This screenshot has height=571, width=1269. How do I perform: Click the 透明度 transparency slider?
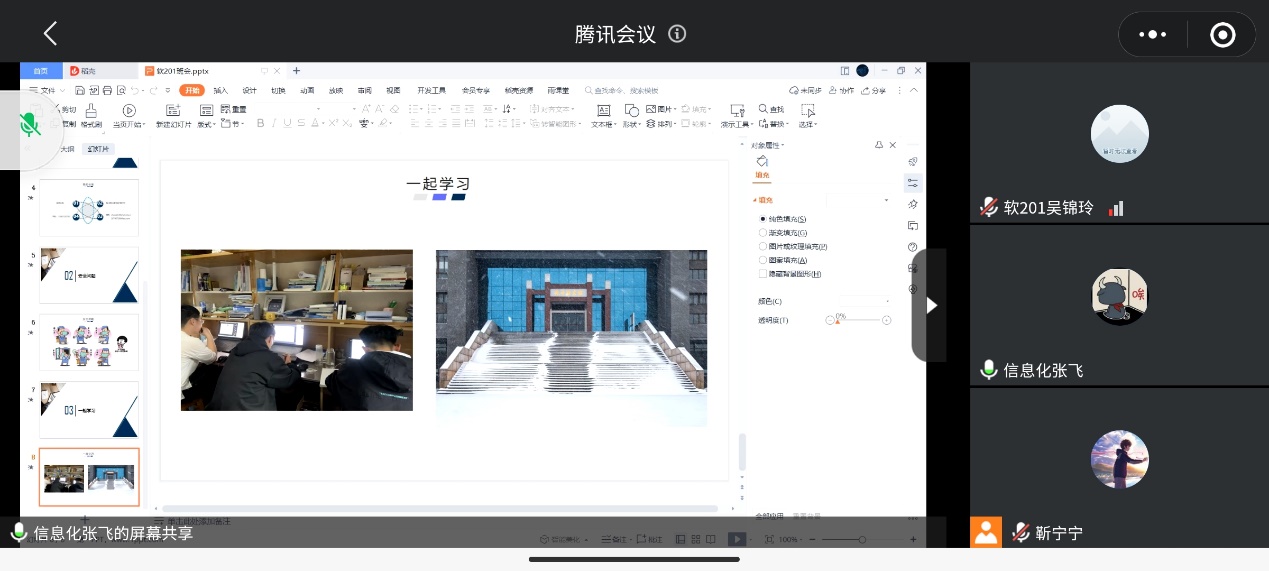pos(860,320)
